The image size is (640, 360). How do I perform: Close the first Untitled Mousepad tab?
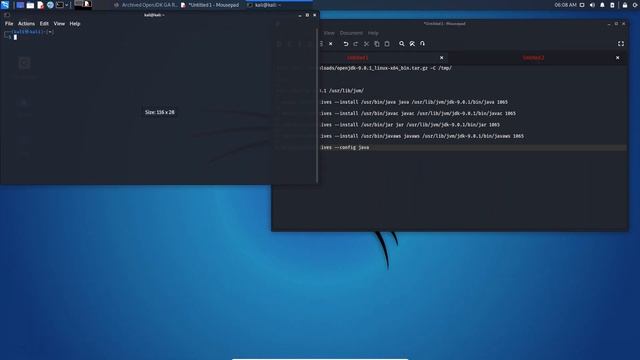click(442, 58)
